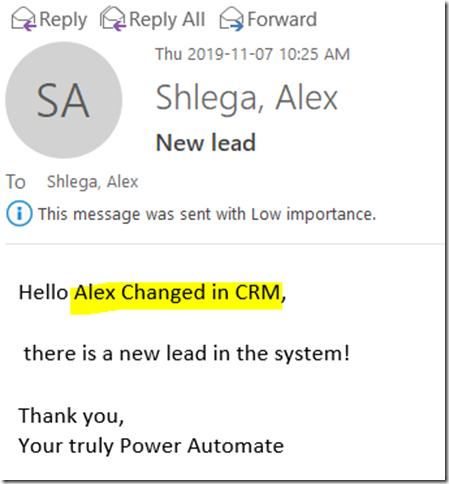Click highlighted text Alex Changed in CRM
This screenshot has width=449, height=484.
pos(177,293)
